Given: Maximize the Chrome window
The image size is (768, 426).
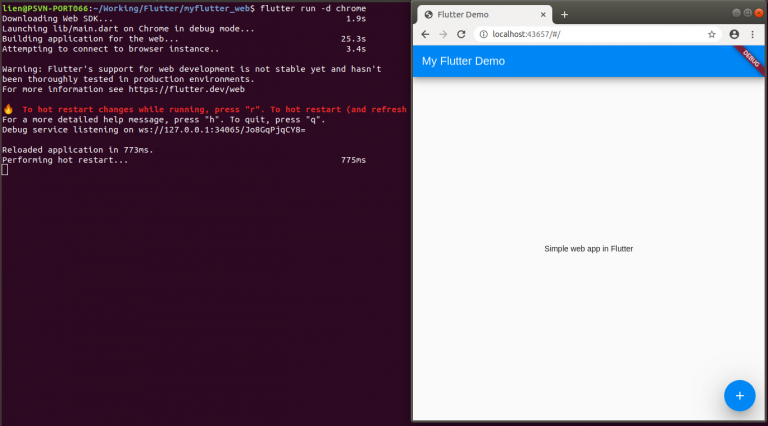Looking at the screenshot, I should (x=747, y=13).
